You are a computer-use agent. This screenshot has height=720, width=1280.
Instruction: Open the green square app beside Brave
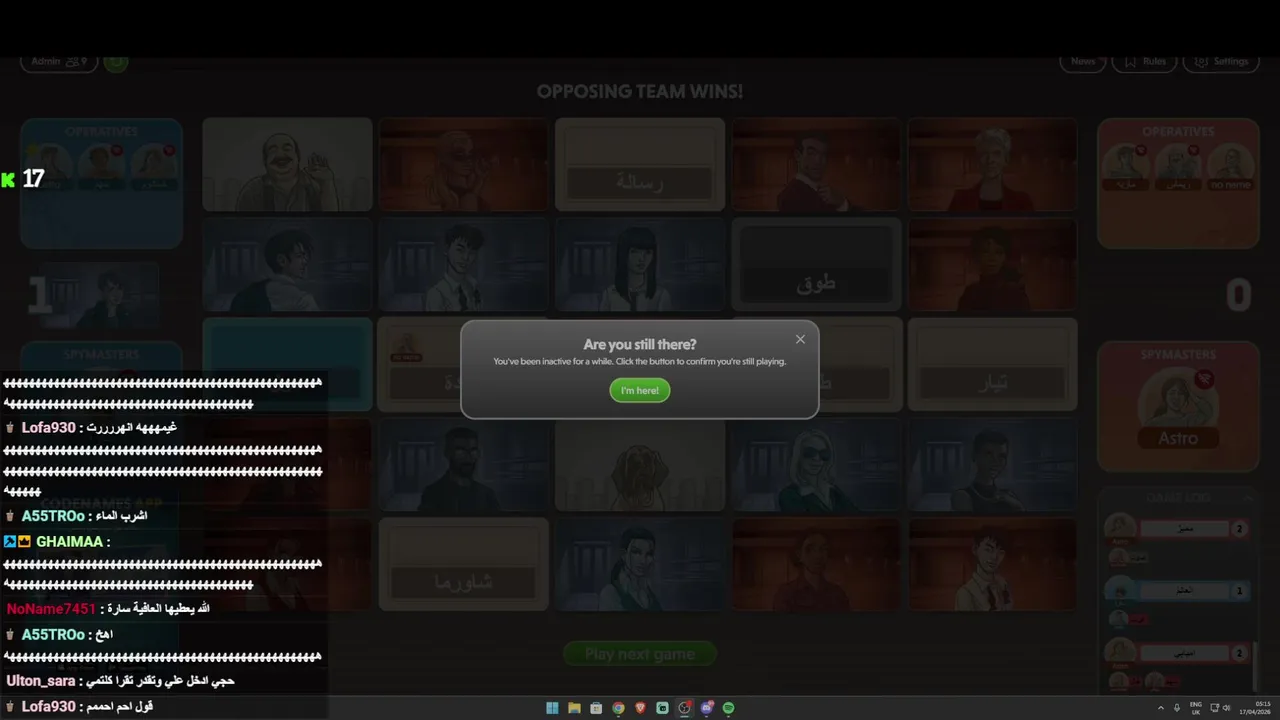pyautogui.click(x=662, y=708)
